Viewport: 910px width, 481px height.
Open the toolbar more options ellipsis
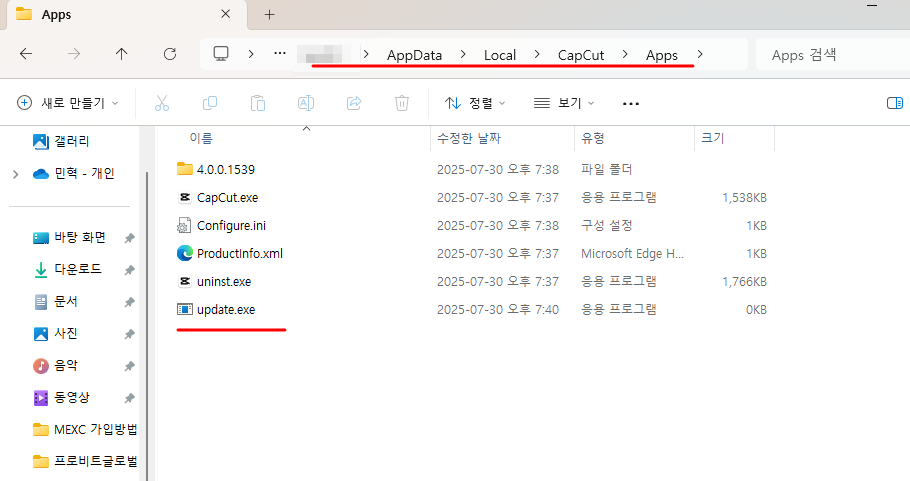coord(630,104)
